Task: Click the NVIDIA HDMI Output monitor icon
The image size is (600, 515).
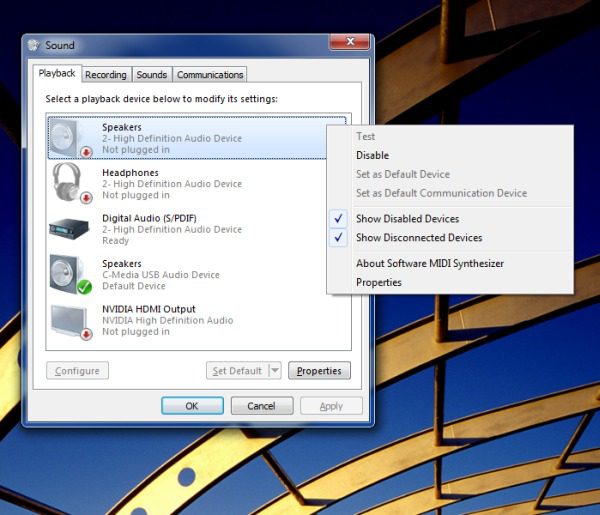Action: [71, 320]
